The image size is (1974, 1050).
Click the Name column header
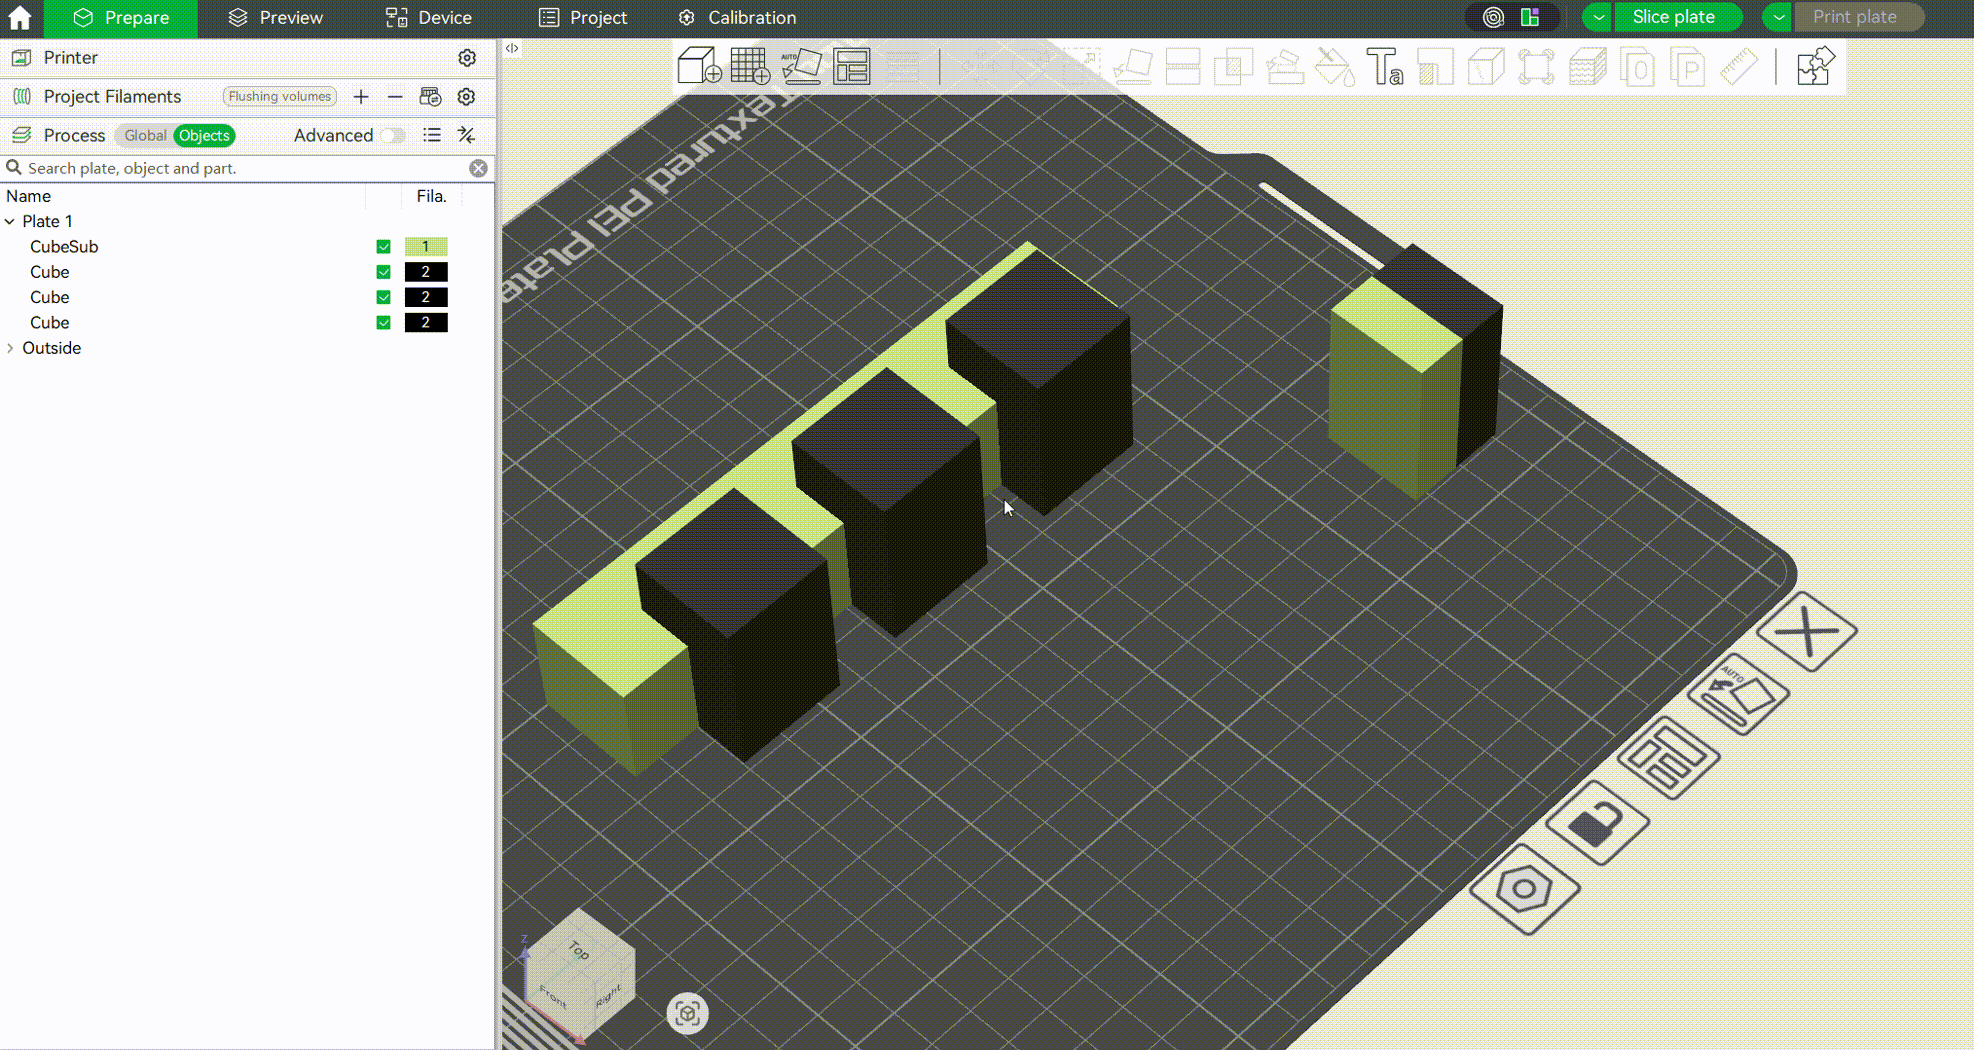click(28, 196)
